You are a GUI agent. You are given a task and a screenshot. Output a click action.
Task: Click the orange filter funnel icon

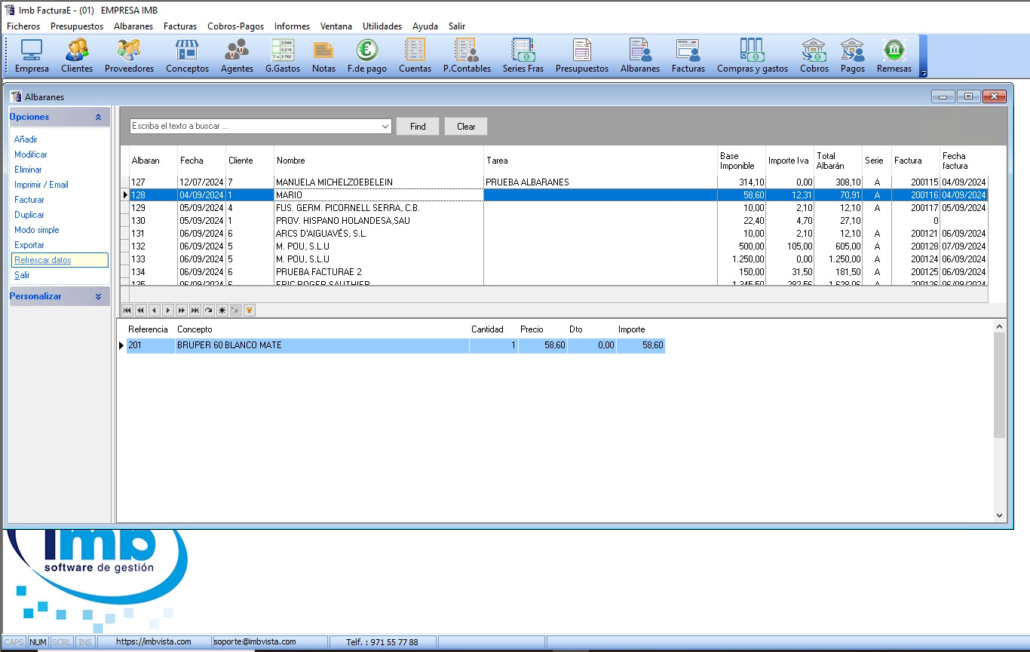[250, 310]
